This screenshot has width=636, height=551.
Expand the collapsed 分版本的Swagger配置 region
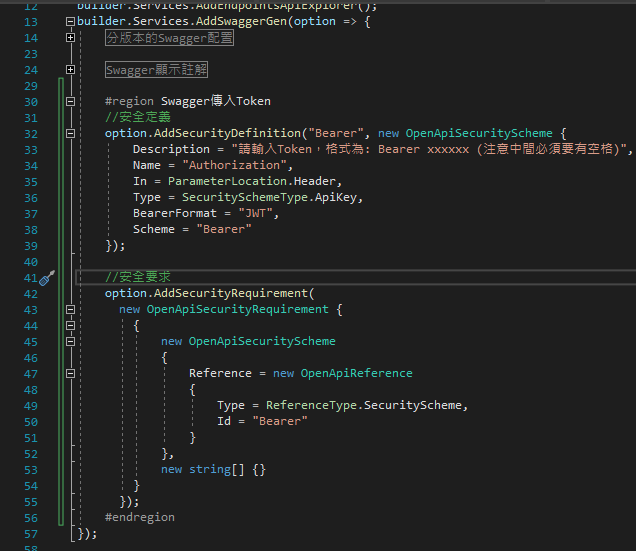[70, 38]
